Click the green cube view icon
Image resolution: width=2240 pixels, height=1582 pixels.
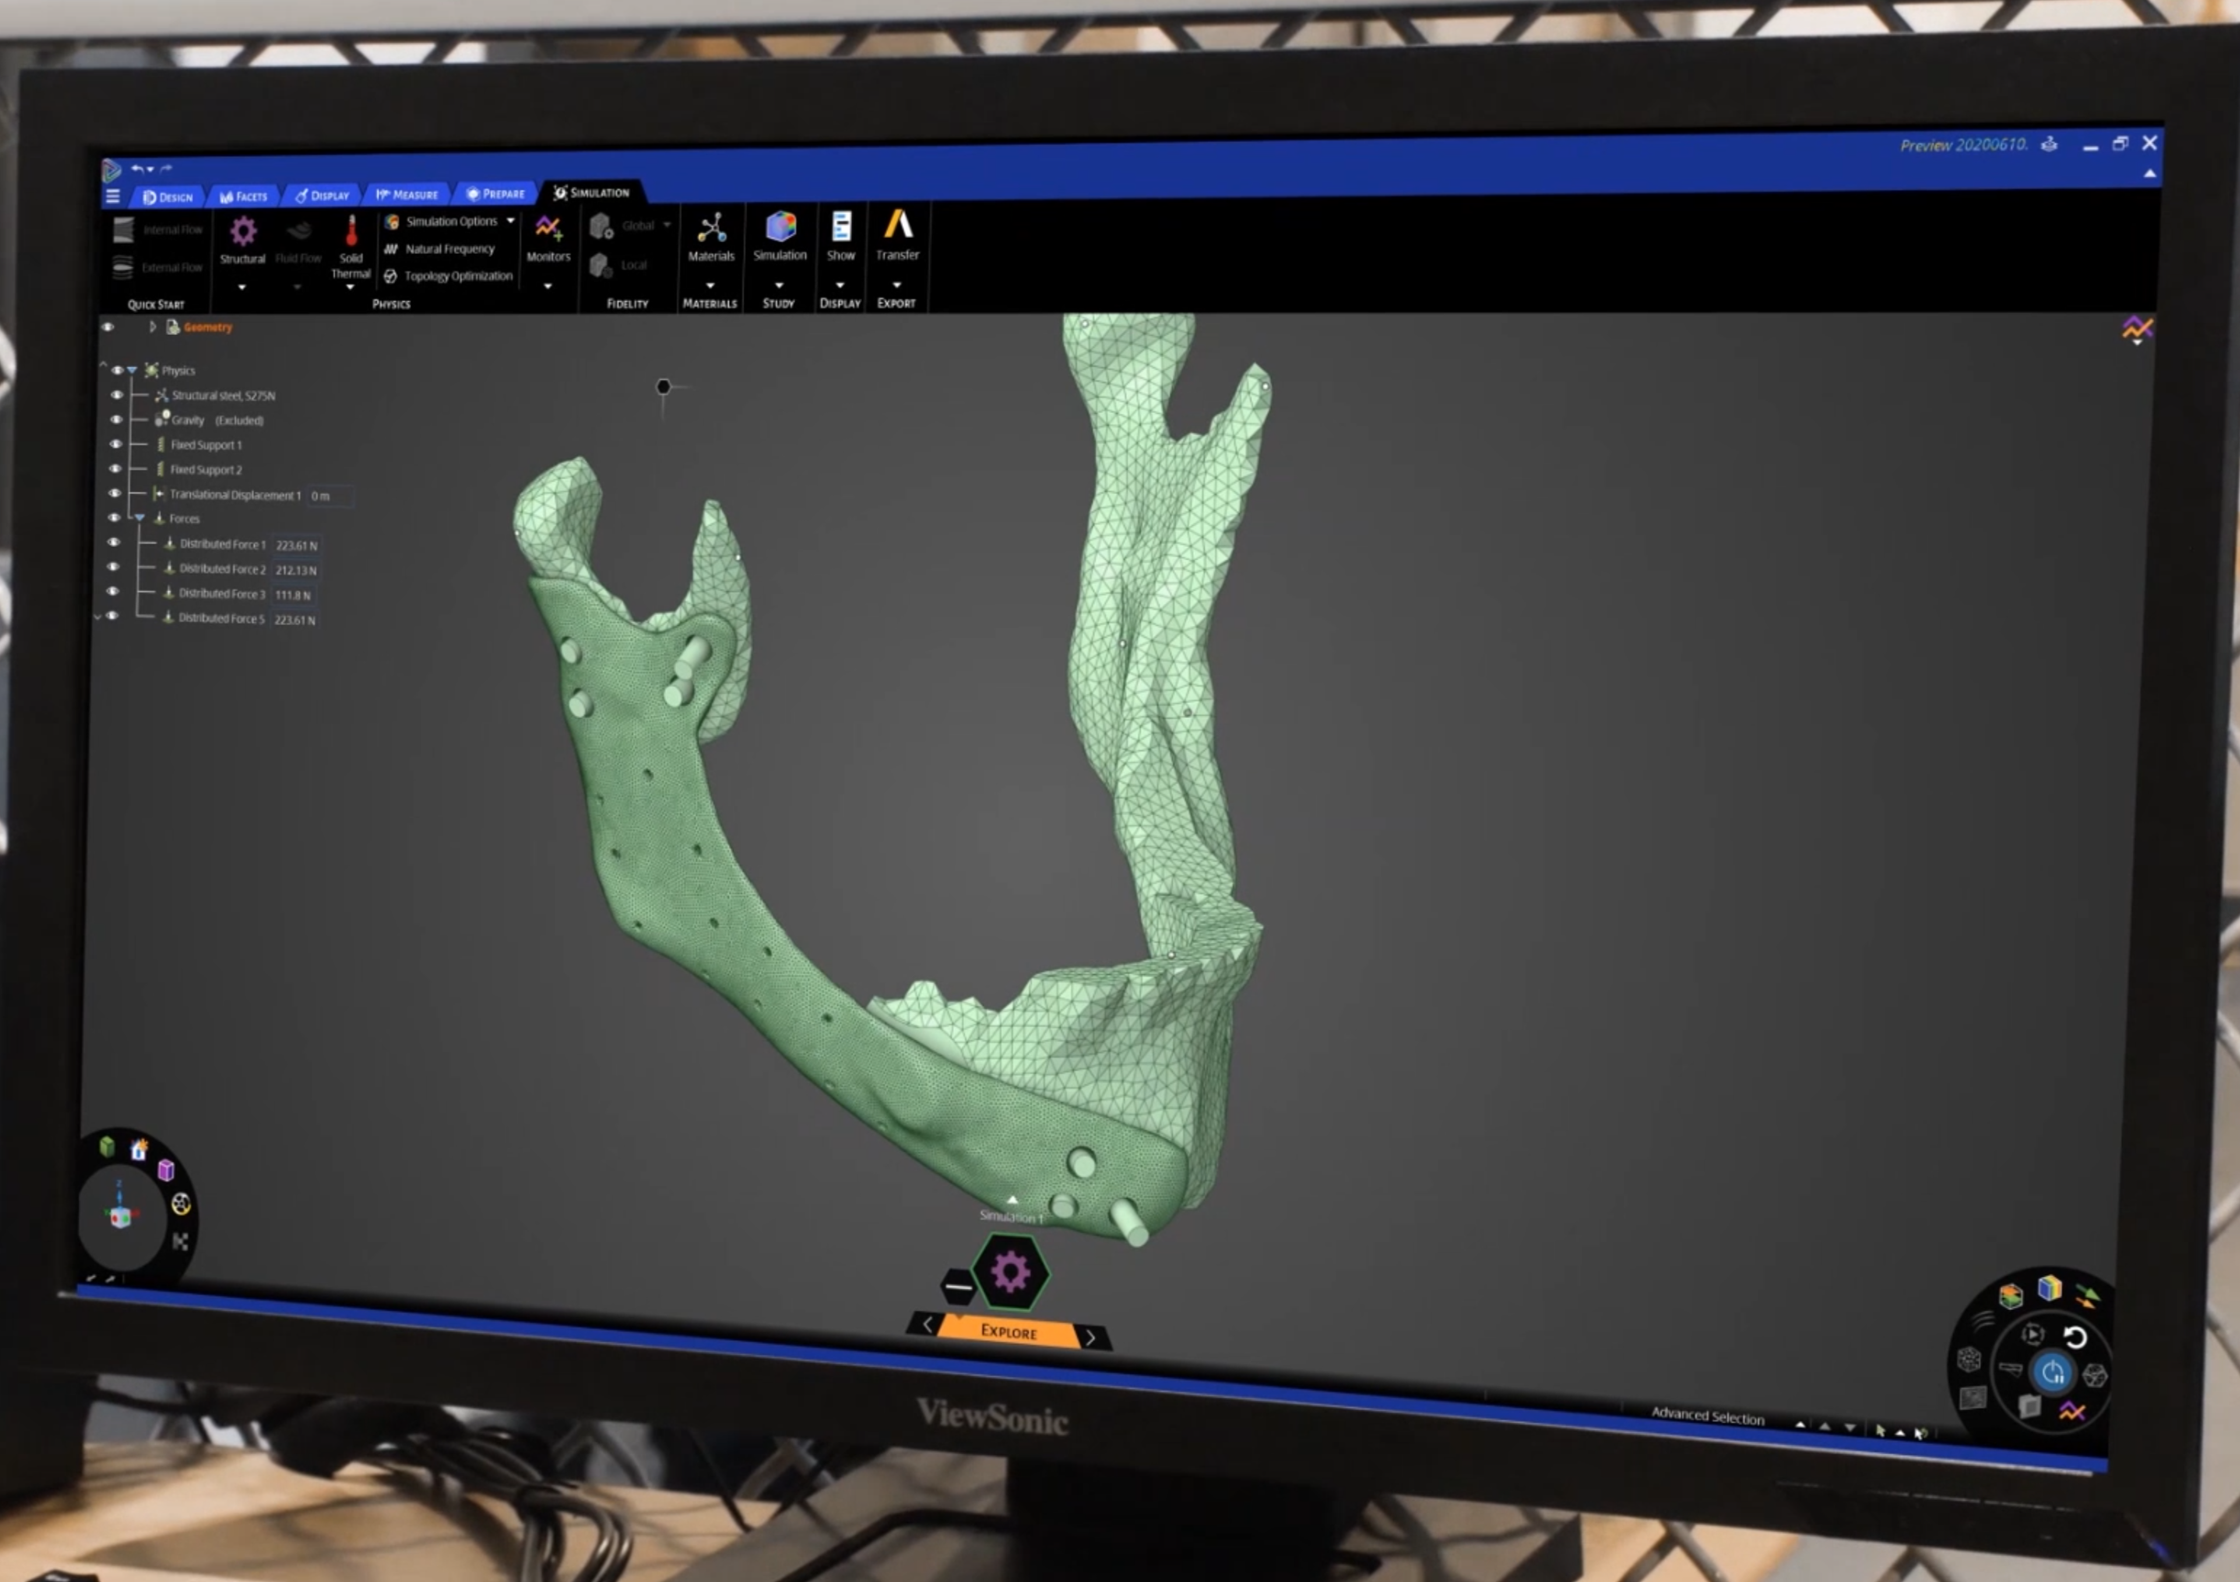coord(107,1147)
